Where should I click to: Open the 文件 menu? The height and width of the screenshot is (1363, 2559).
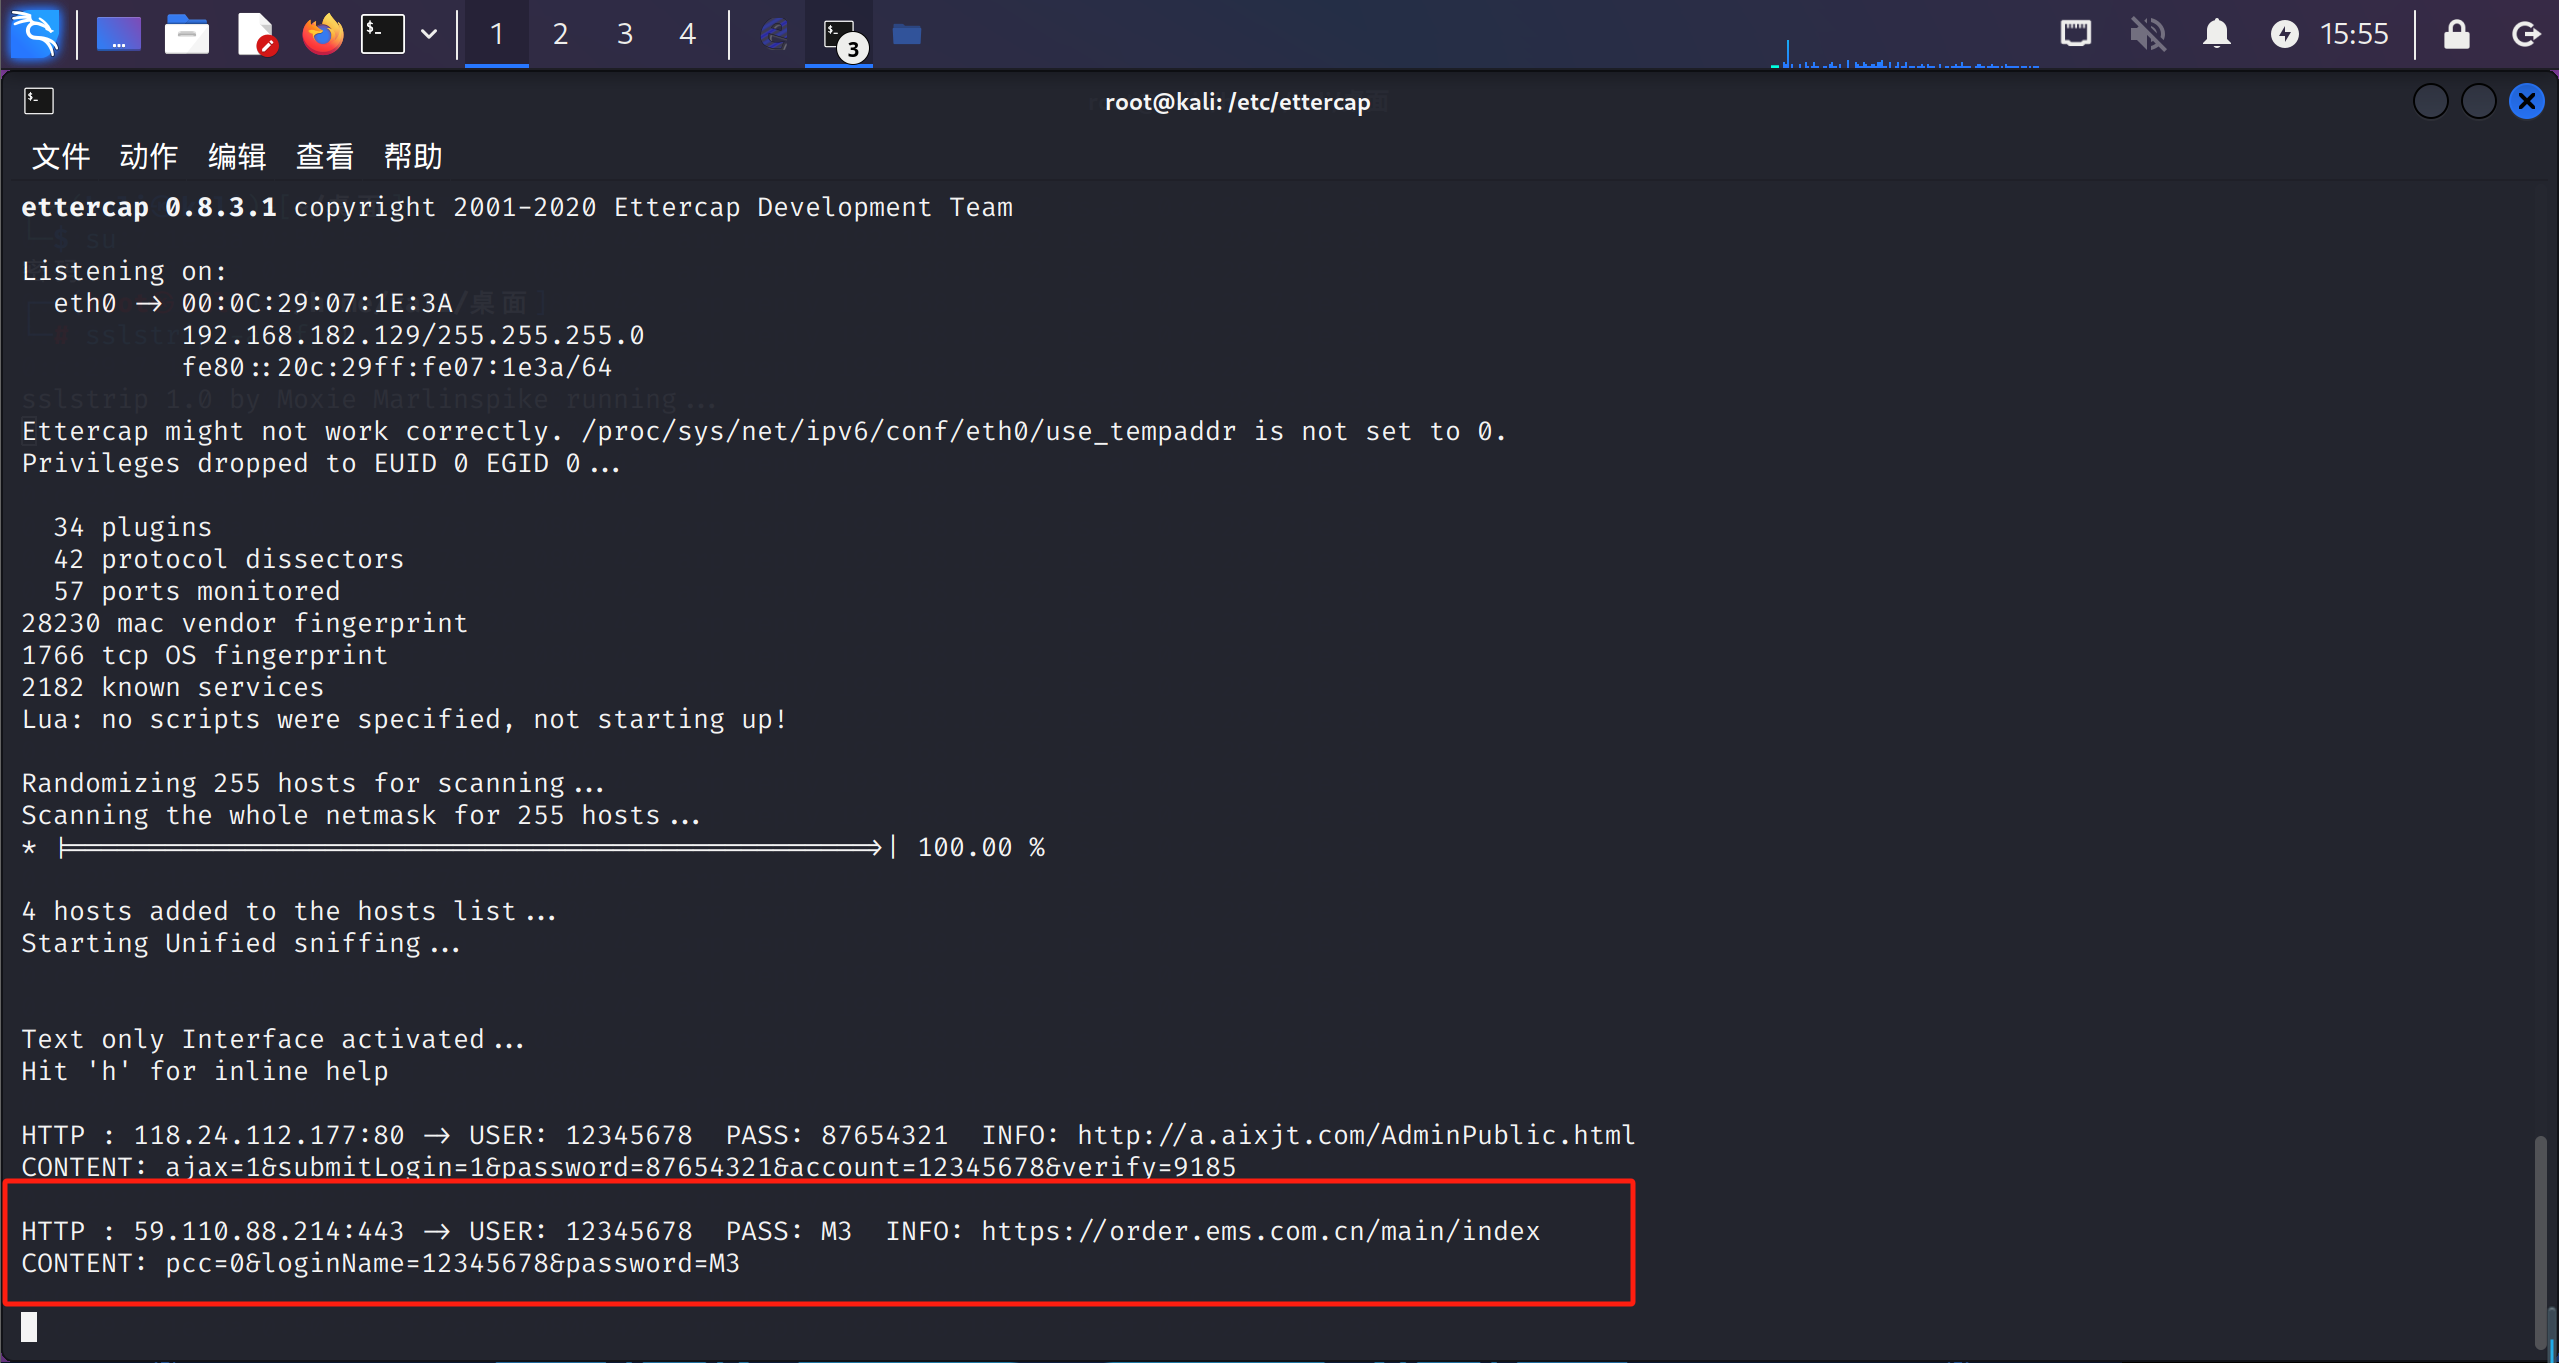[x=60, y=156]
